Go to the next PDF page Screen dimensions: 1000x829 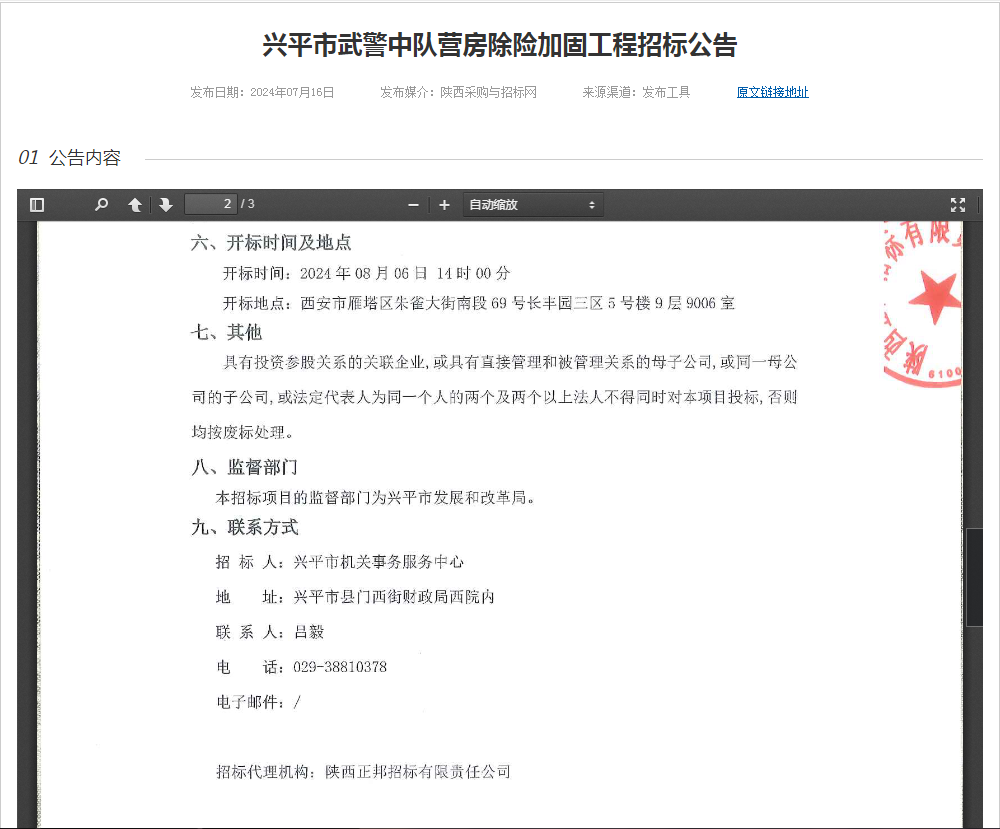[166, 205]
